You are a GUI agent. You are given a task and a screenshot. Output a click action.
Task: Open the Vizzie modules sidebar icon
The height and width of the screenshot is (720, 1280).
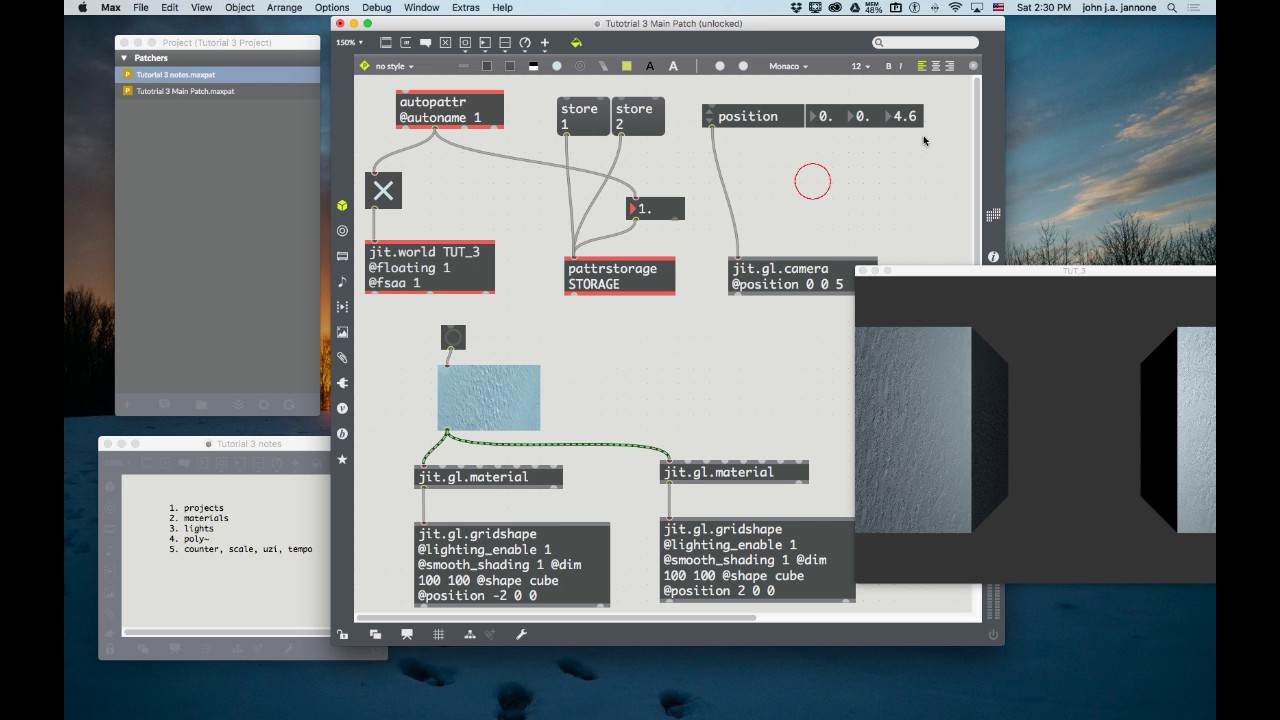[342, 409]
